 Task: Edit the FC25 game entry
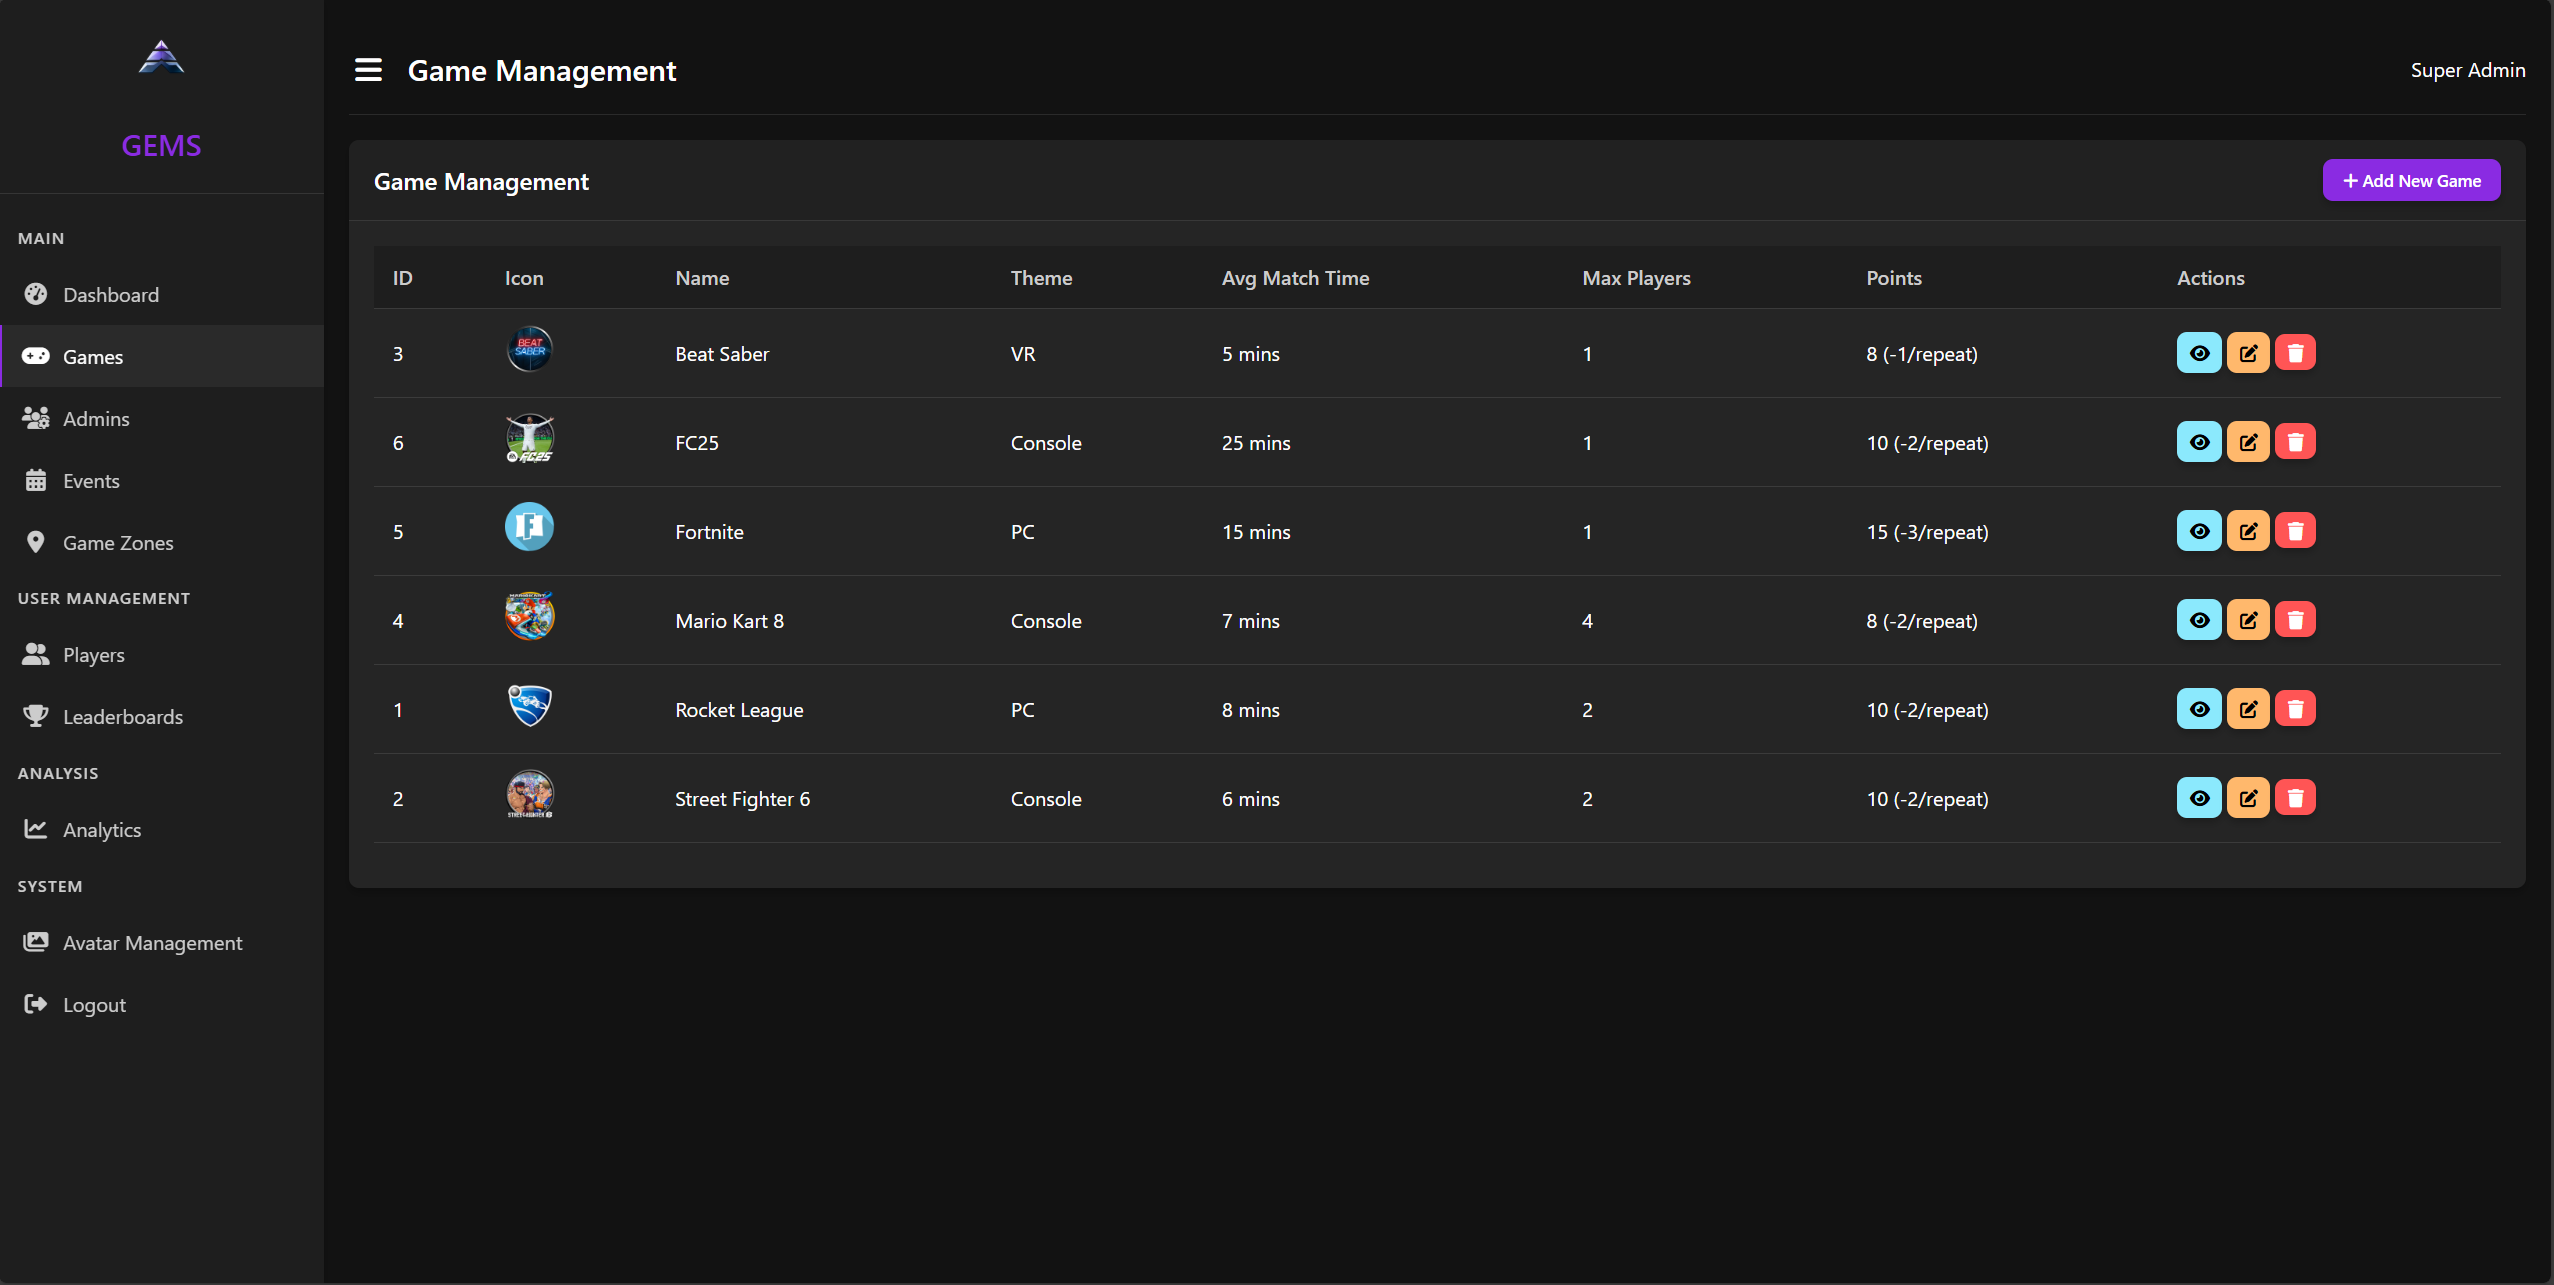pos(2247,442)
